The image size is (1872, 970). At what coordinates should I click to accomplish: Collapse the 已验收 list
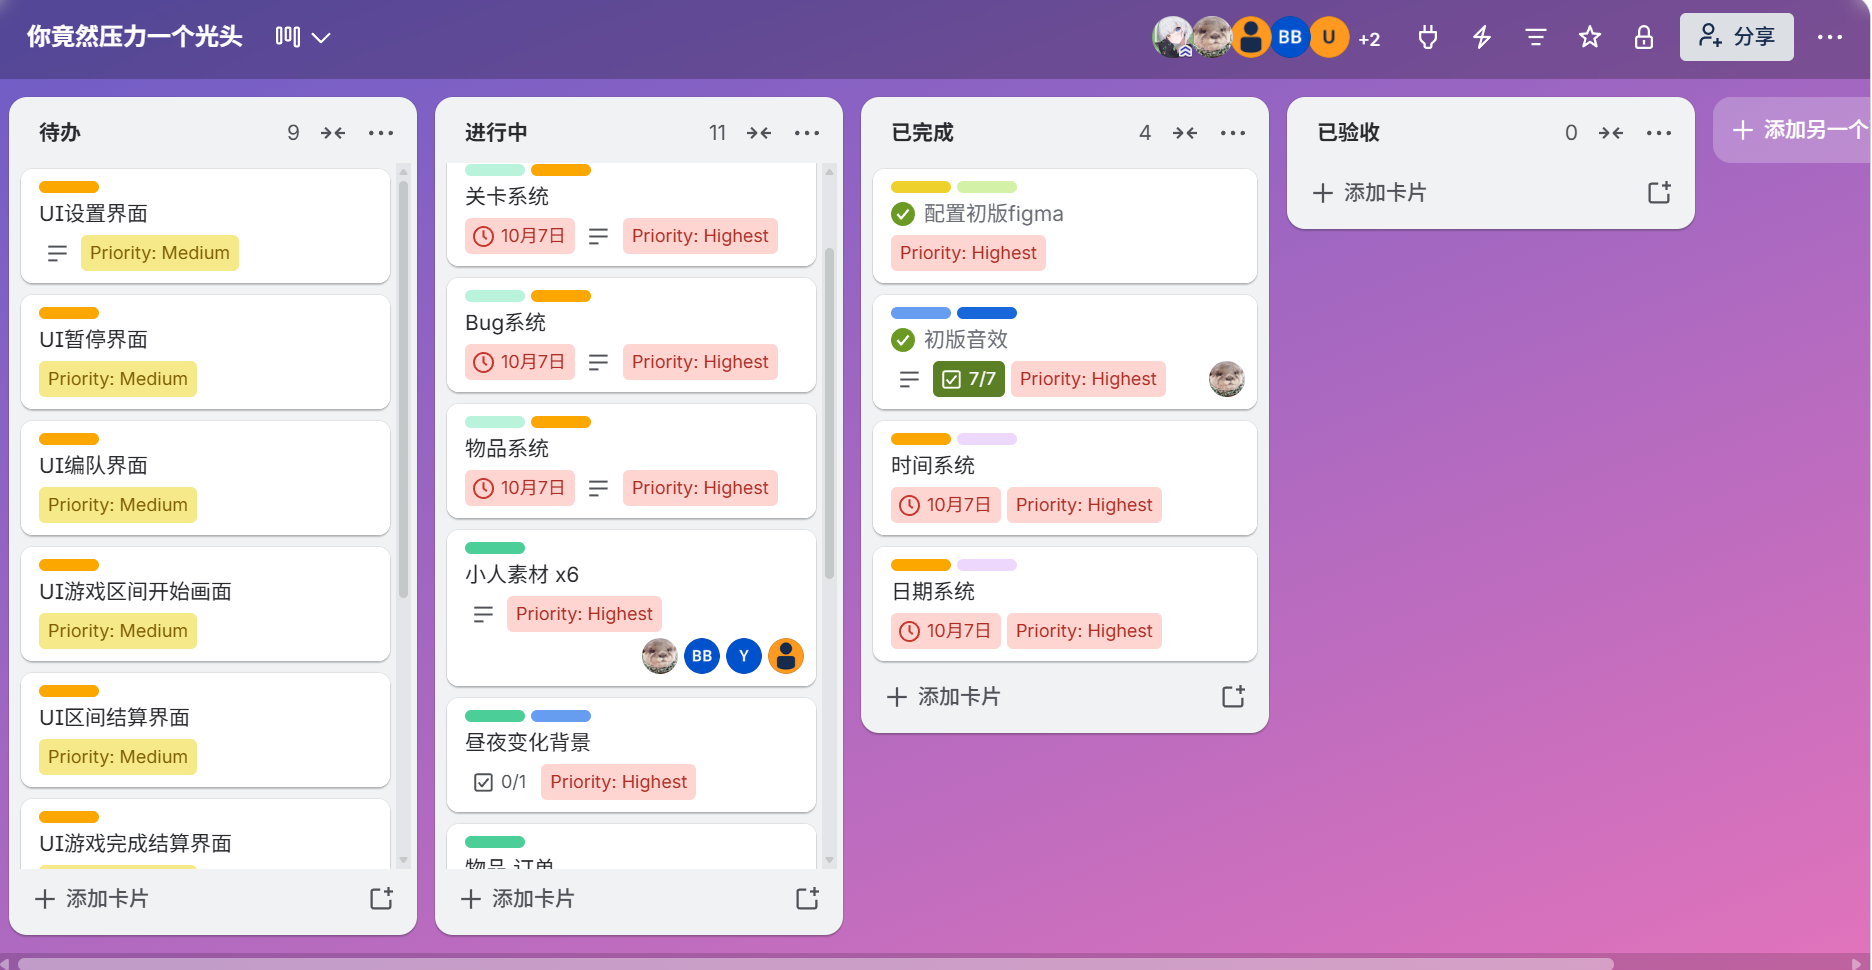click(1611, 132)
